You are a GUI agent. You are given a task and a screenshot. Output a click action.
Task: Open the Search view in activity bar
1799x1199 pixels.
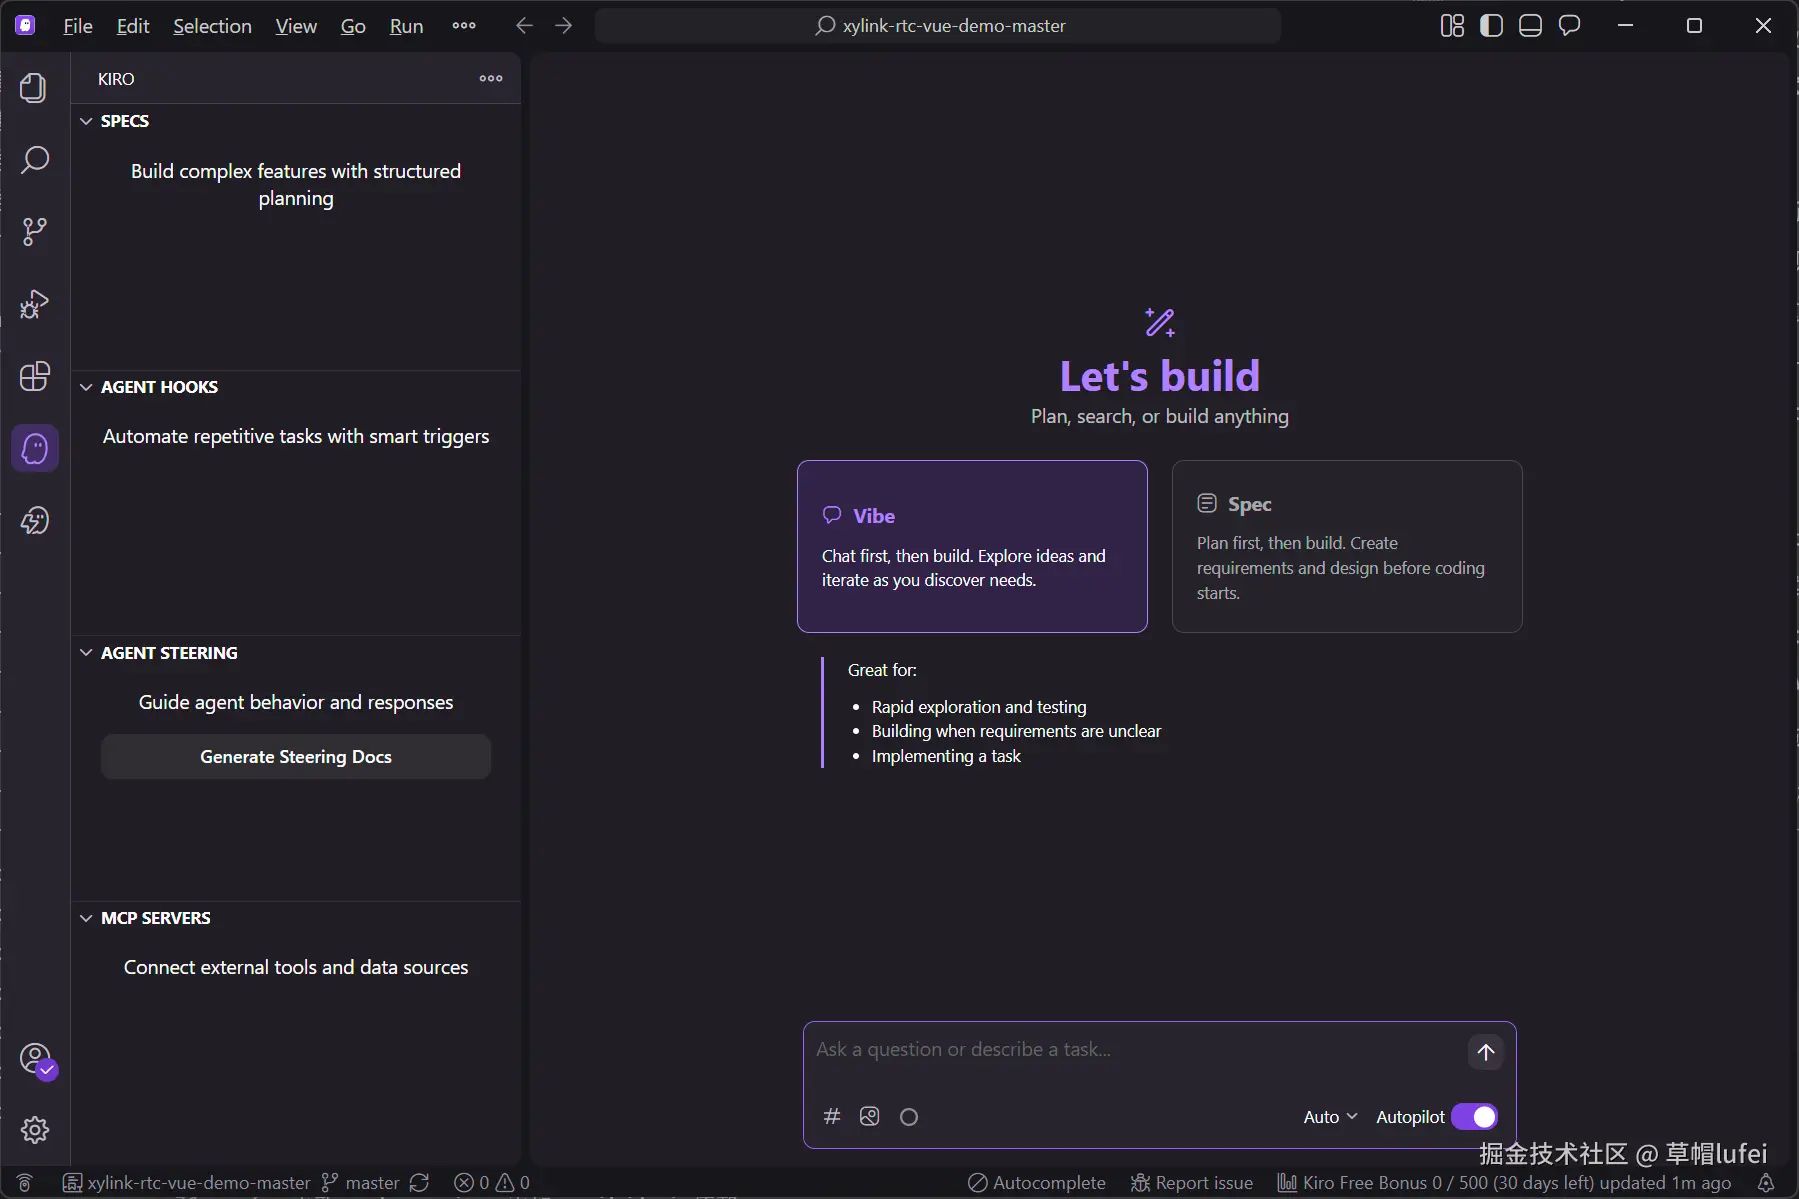click(x=34, y=160)
